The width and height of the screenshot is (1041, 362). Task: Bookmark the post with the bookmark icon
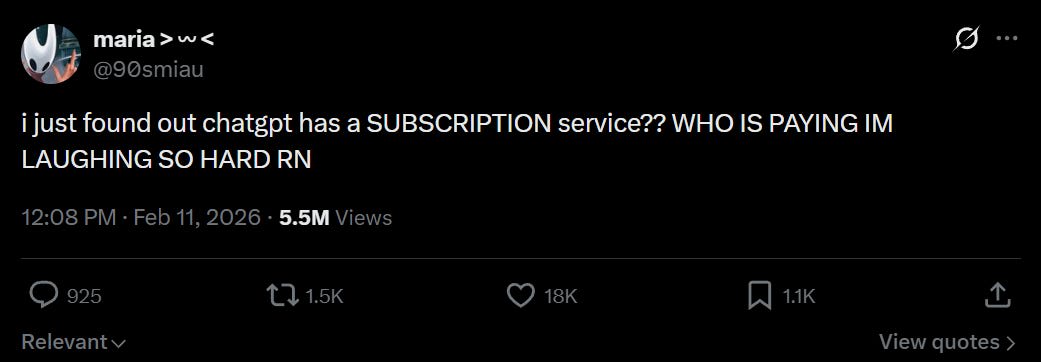coord(760,296)
